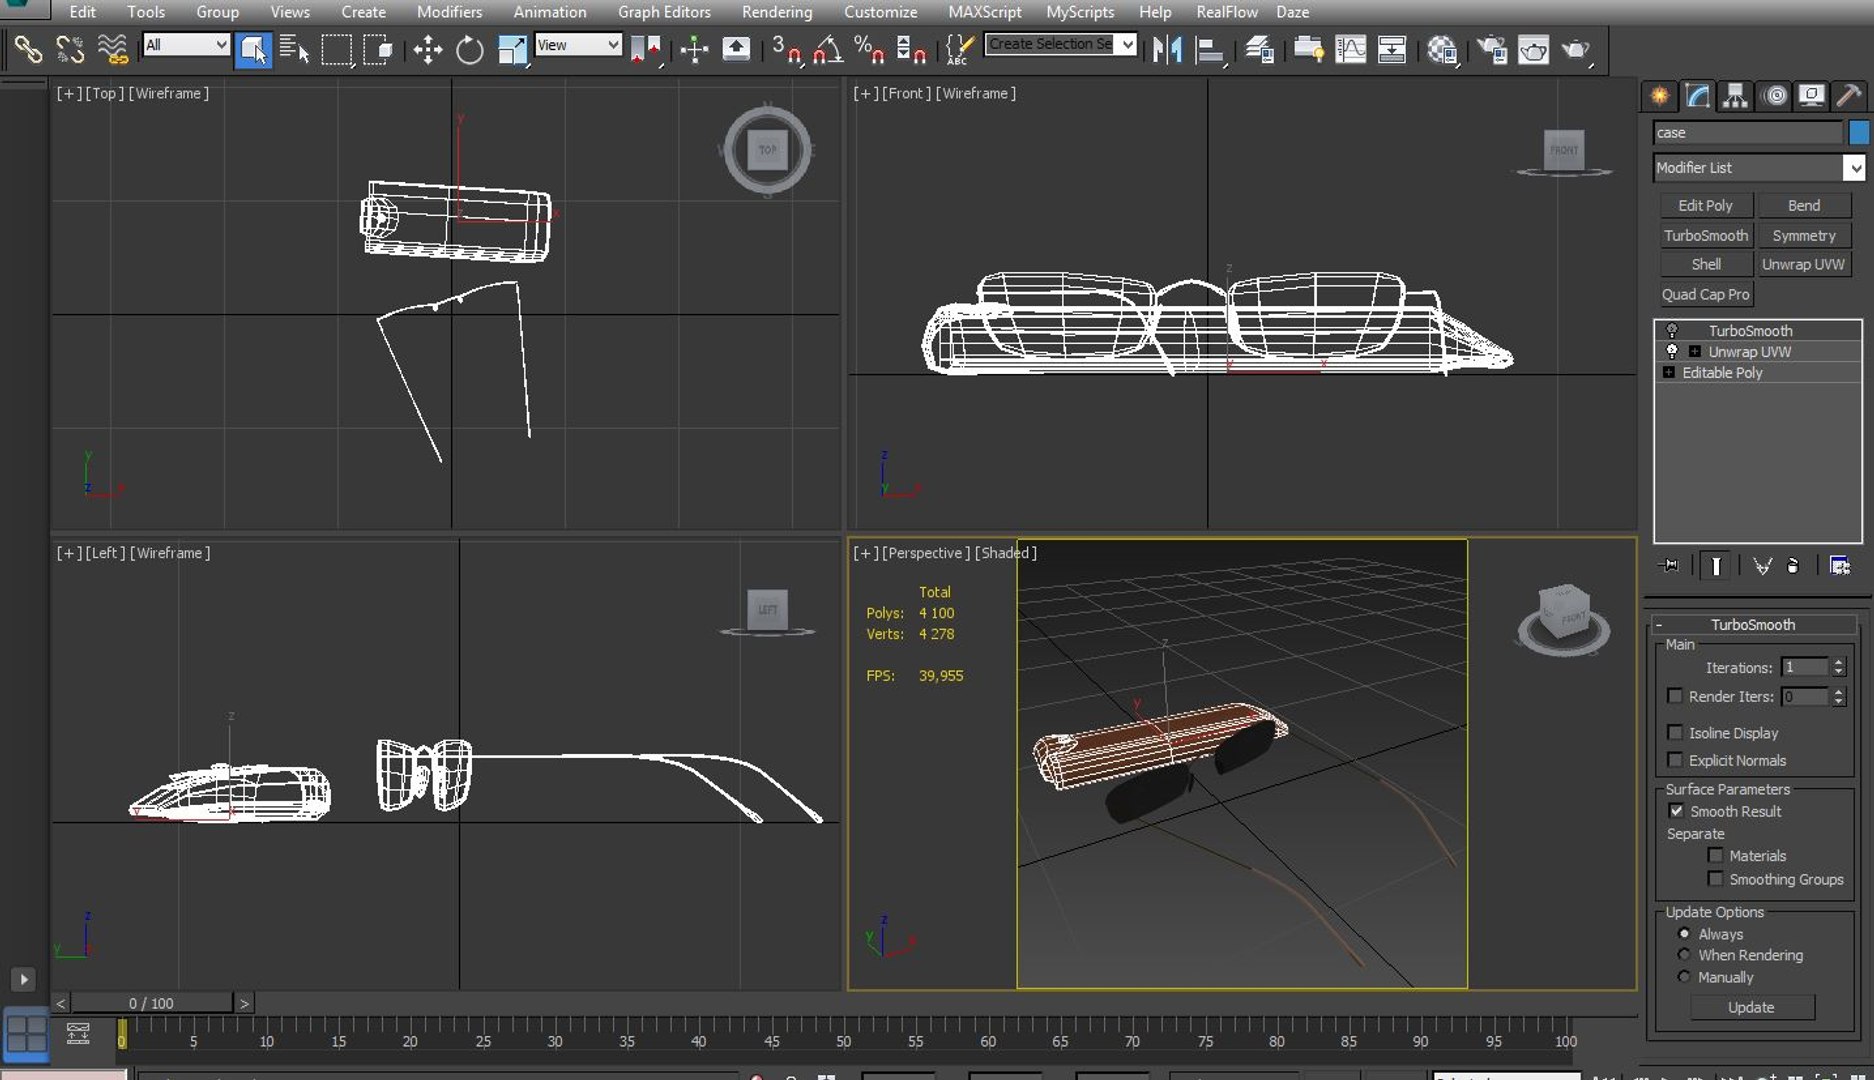Activate the Select and Rotate tool
The height and width of the screenshot is (1080, 1874).
pos(469,49)
